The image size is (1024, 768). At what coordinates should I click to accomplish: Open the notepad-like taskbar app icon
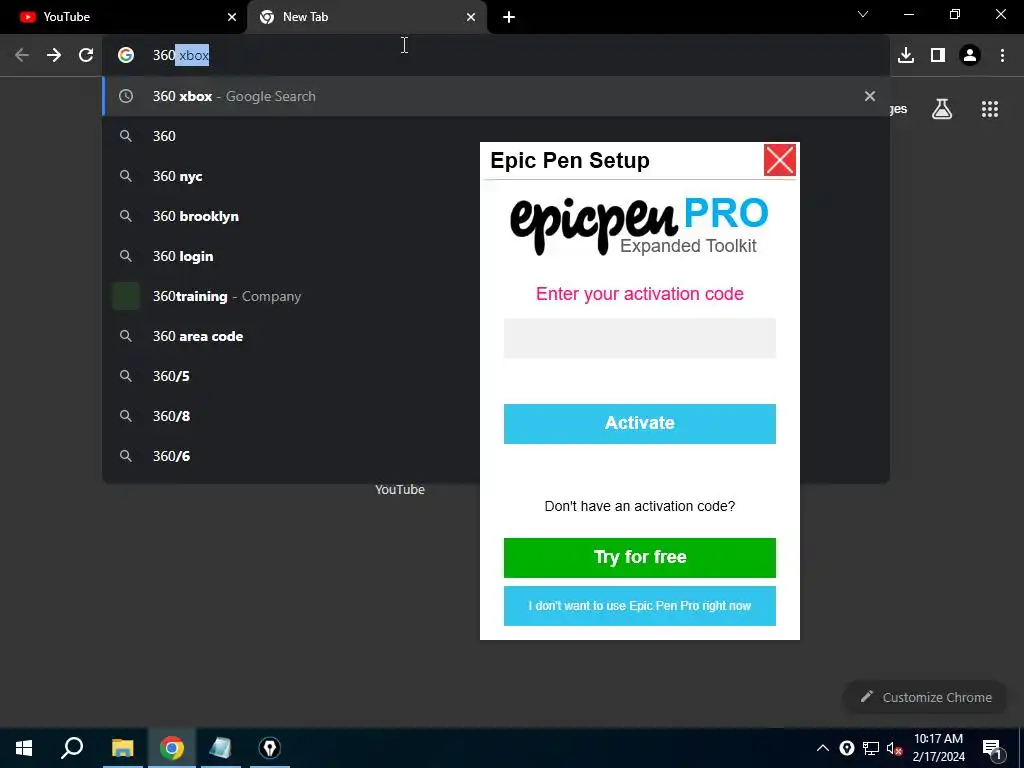point(221,748)
